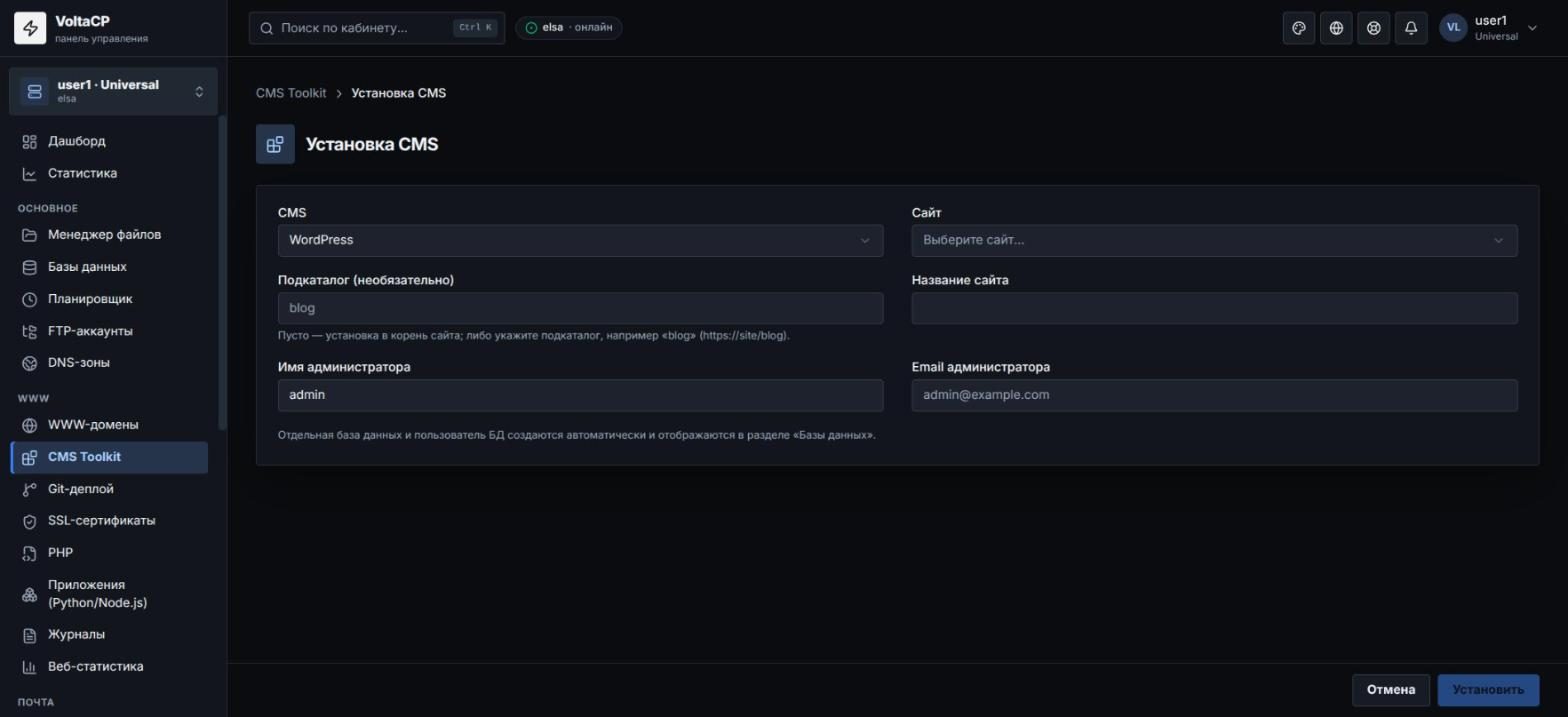Image resolution: width=1568 pixels, height=717 pixels.
Task: Open Веб-статистика in the sidebar
Action: [x=110, y=667]
